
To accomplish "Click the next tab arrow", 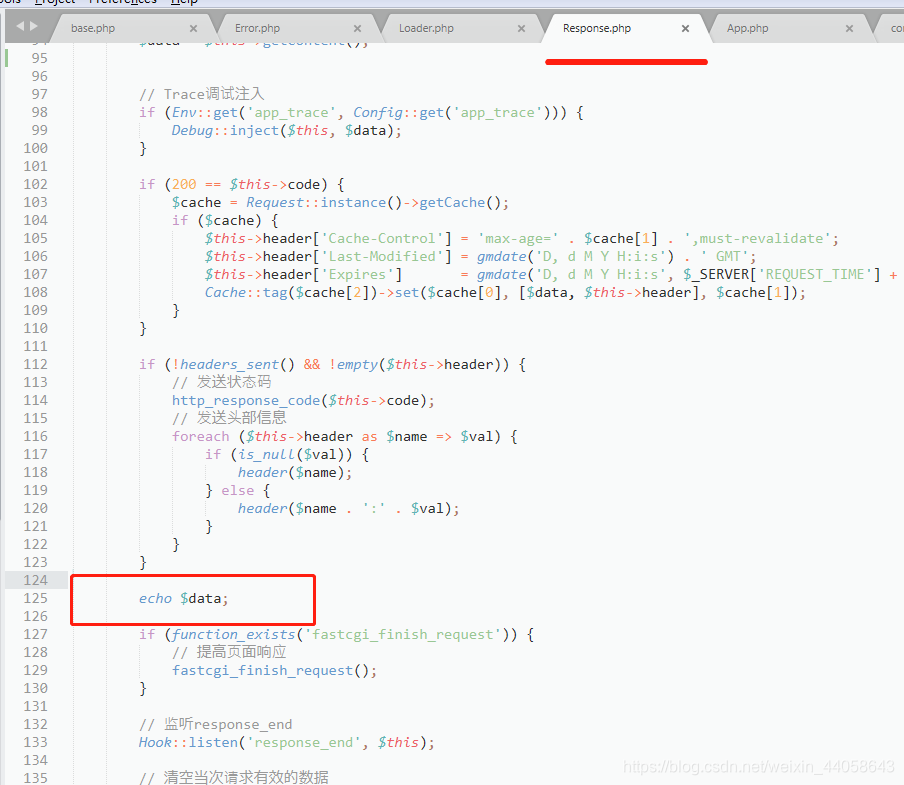I will [33, 26].
